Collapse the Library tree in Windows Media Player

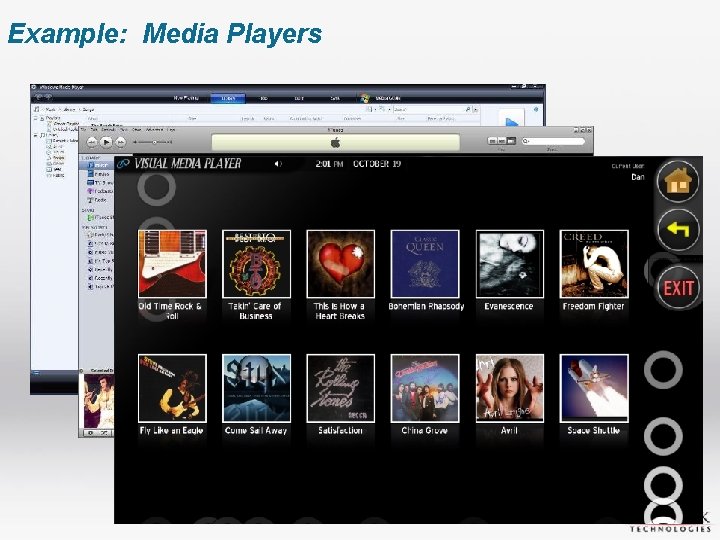point(36,135)
